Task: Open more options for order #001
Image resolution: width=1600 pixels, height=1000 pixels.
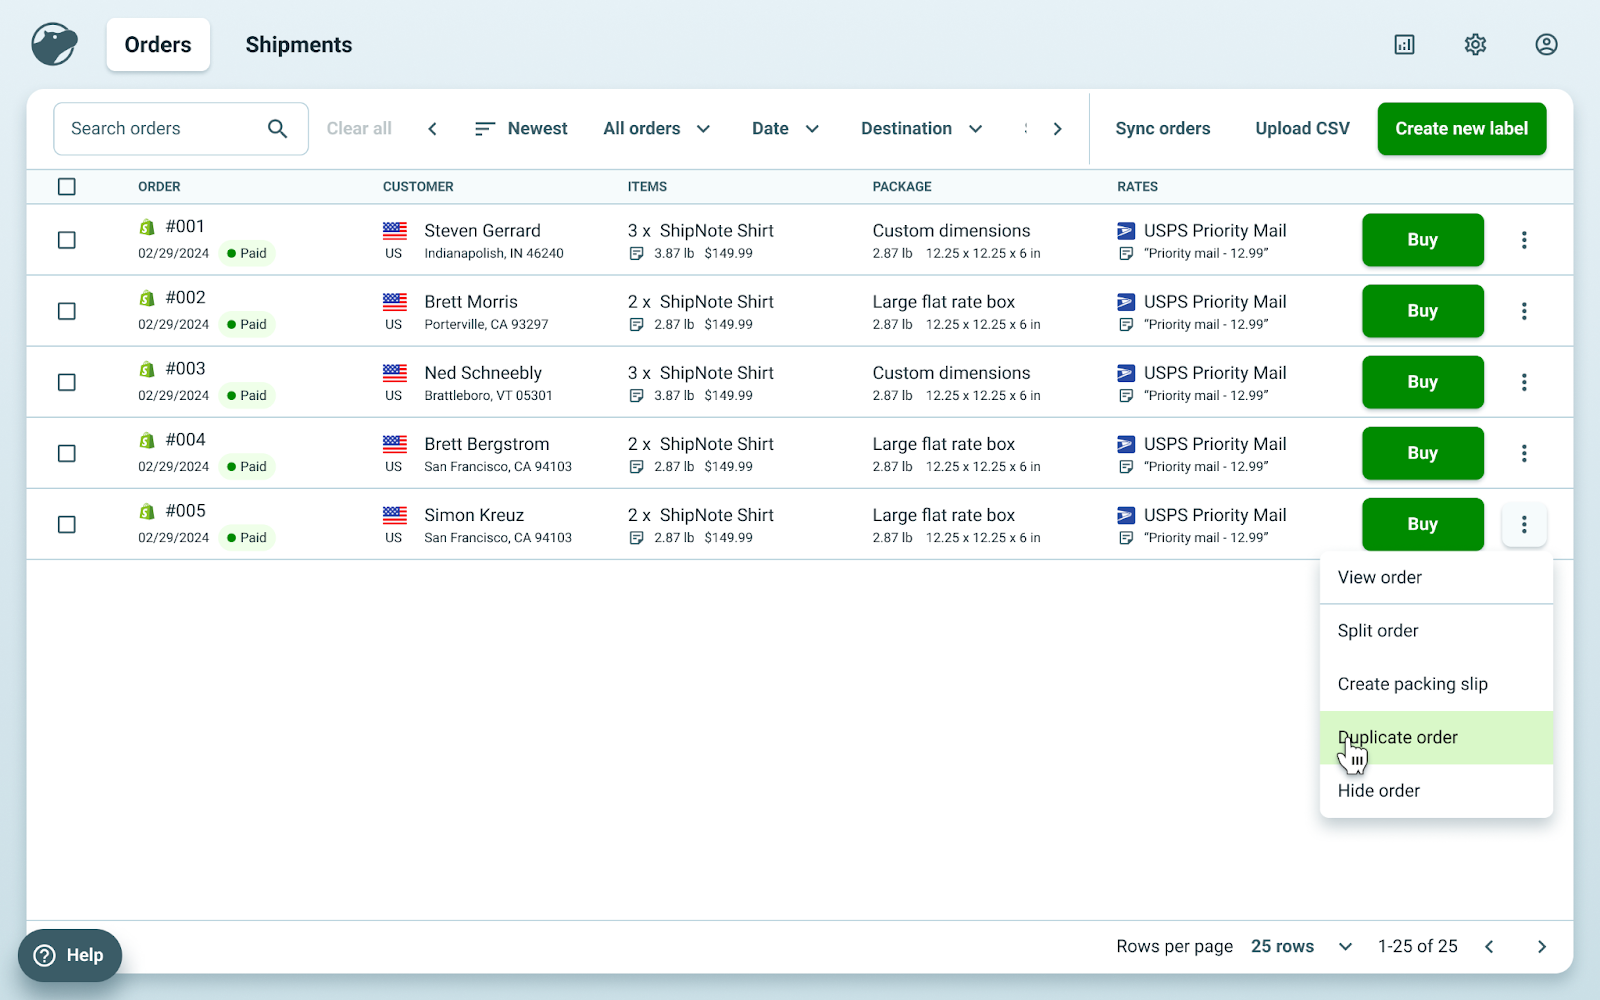Action: (1524, 240)
